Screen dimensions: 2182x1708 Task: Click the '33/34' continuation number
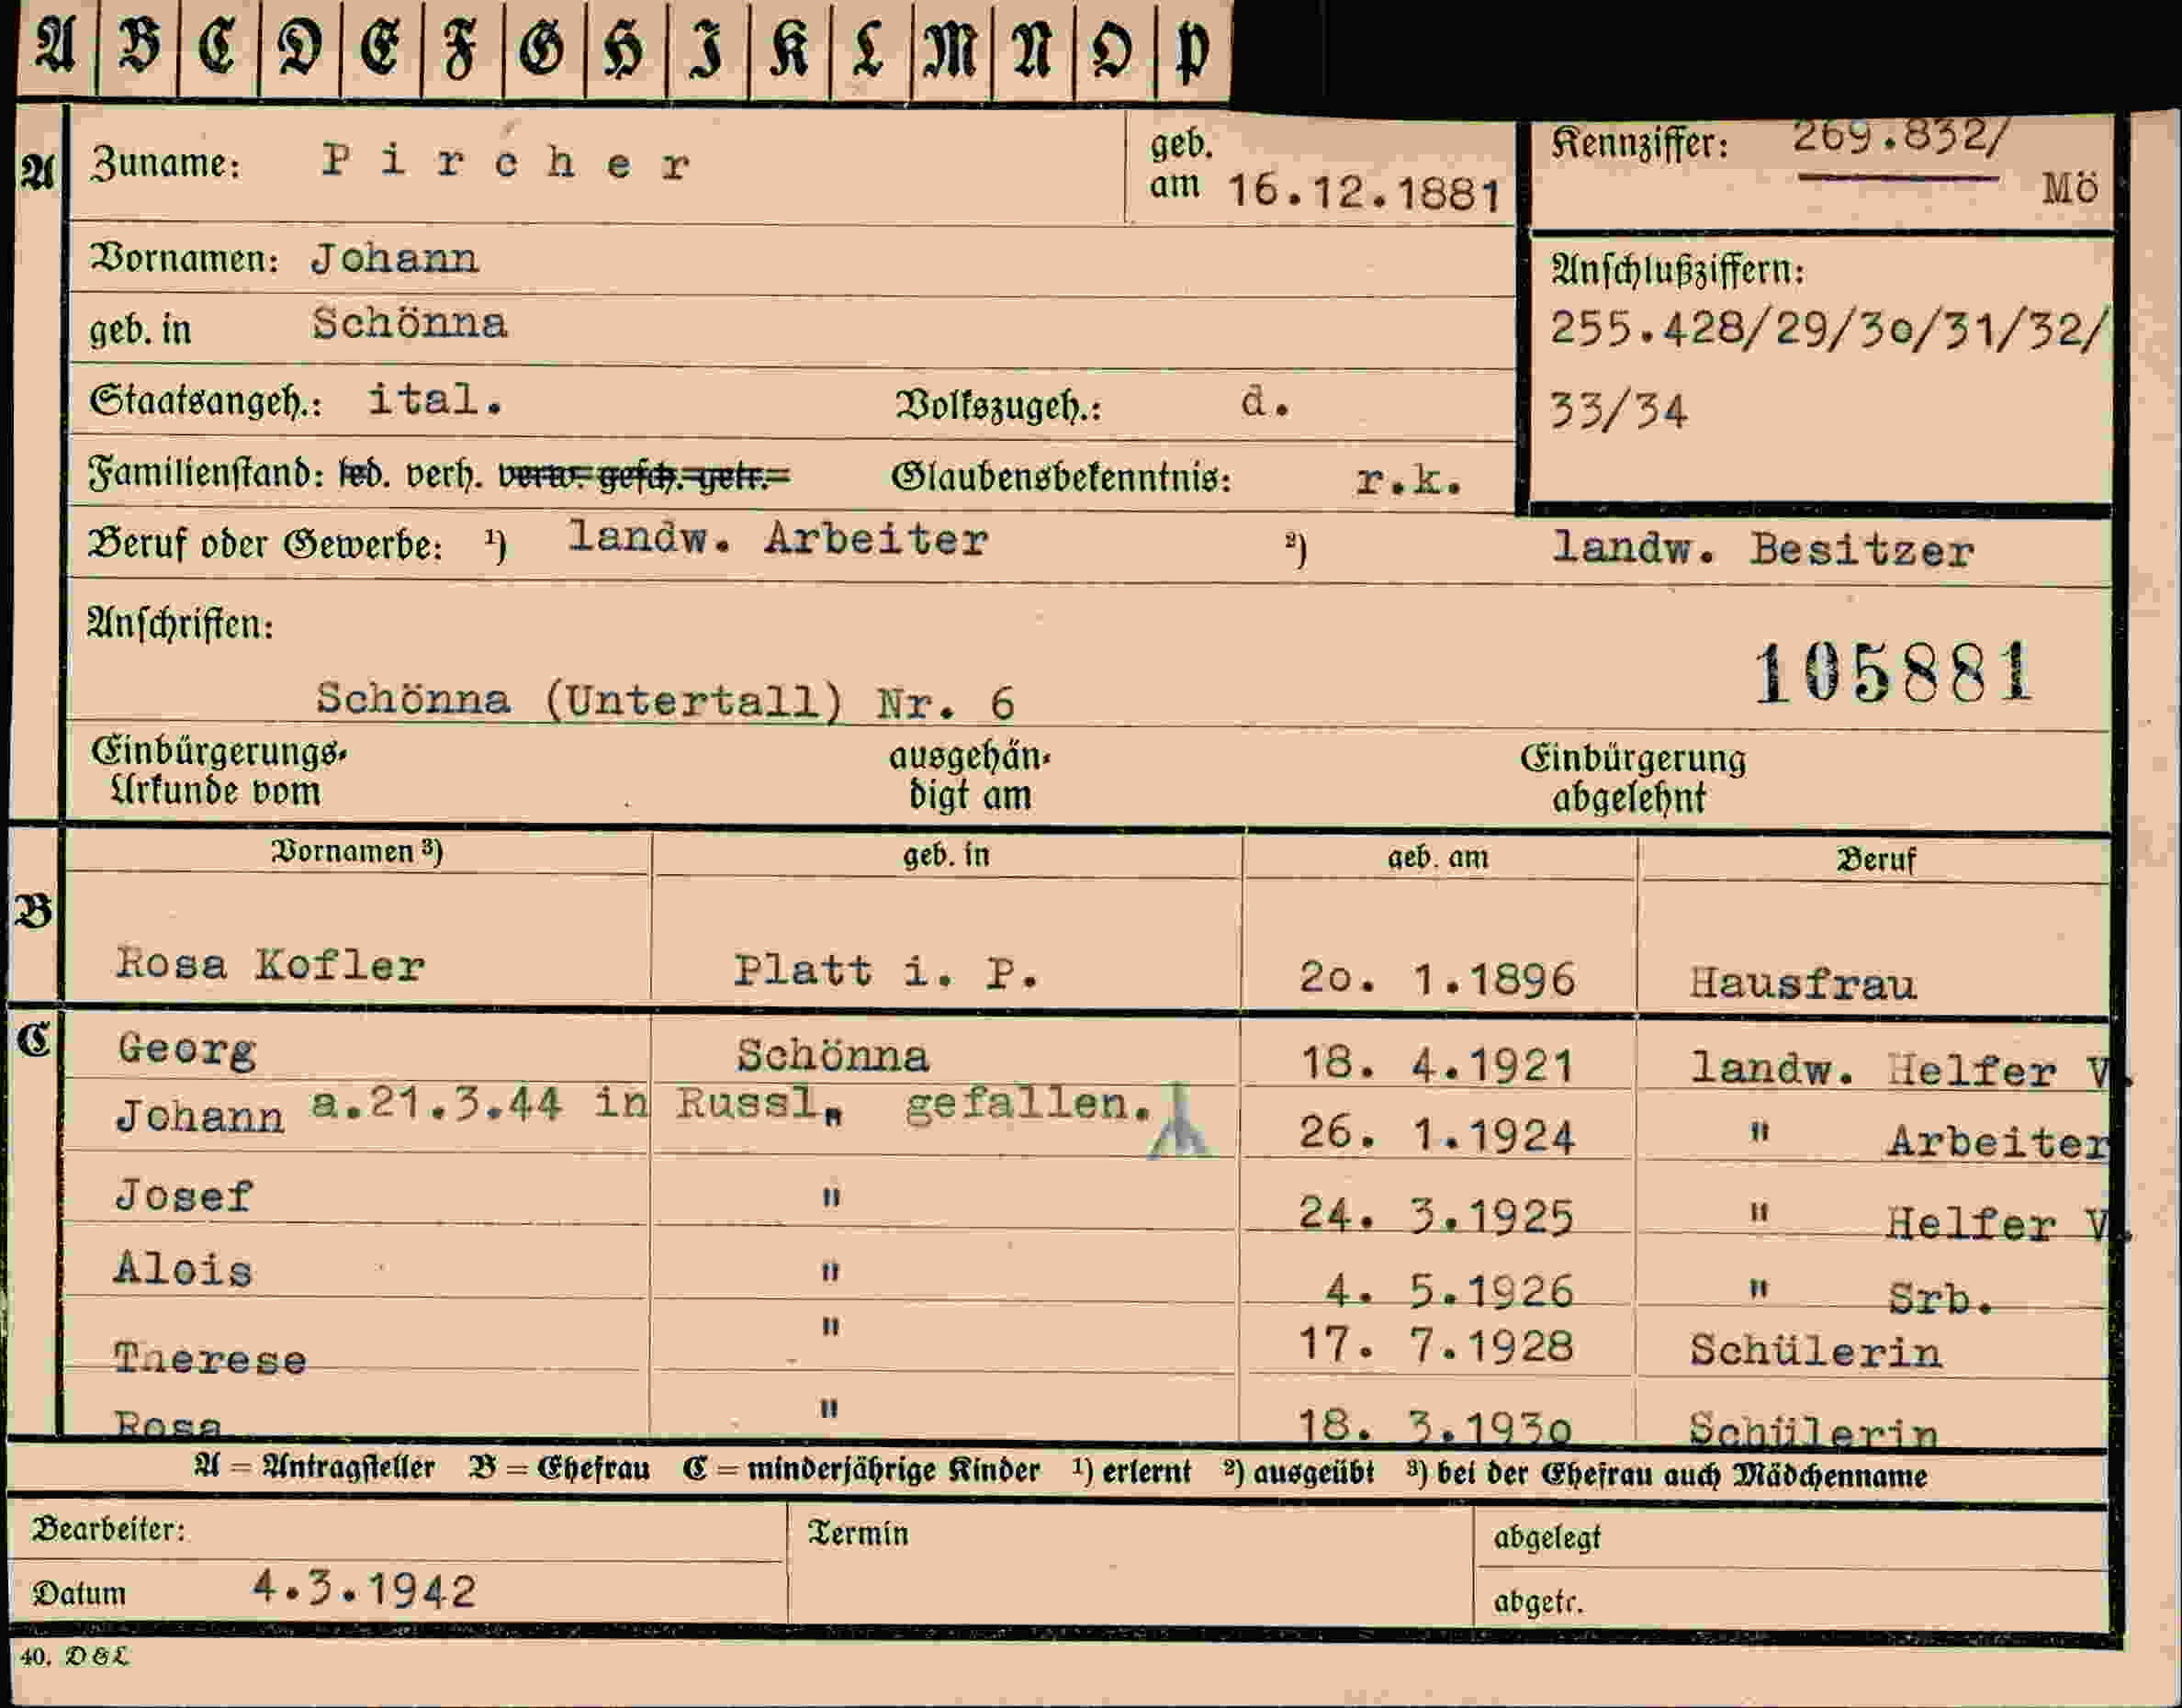[x=1619, y=411]
